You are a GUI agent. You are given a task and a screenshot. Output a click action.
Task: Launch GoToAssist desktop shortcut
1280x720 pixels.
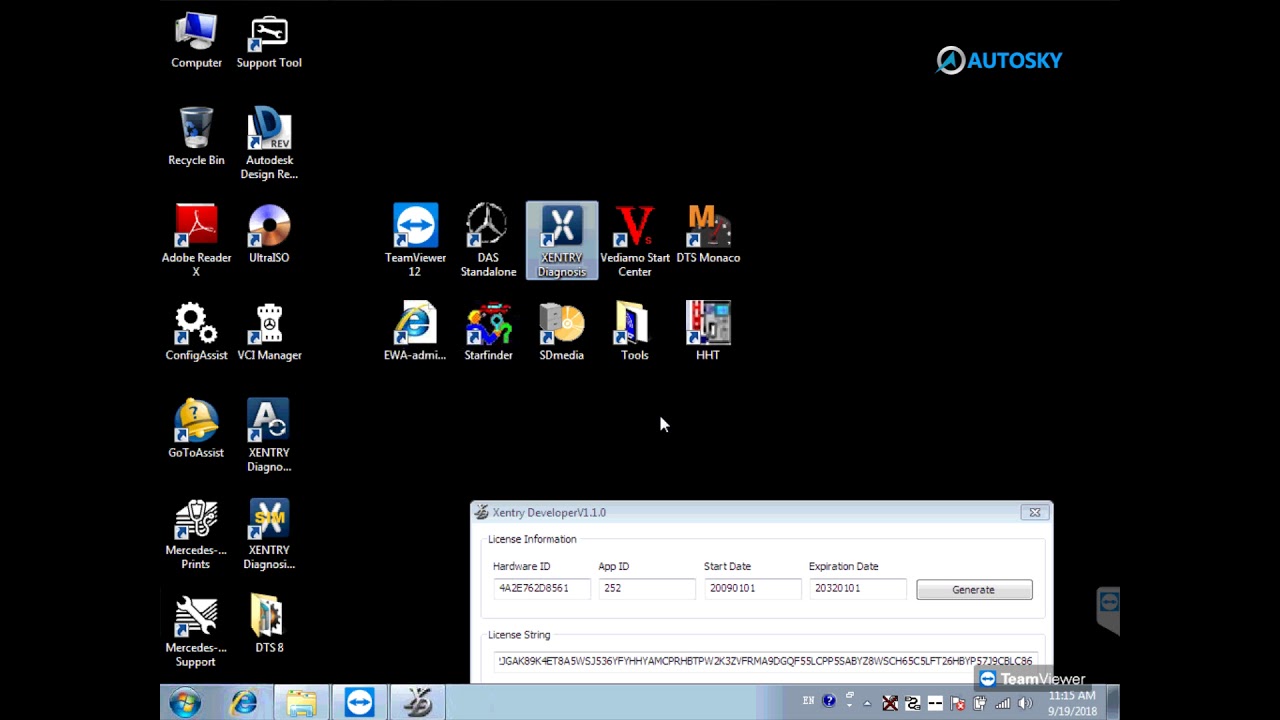click(x=196, y=429)
